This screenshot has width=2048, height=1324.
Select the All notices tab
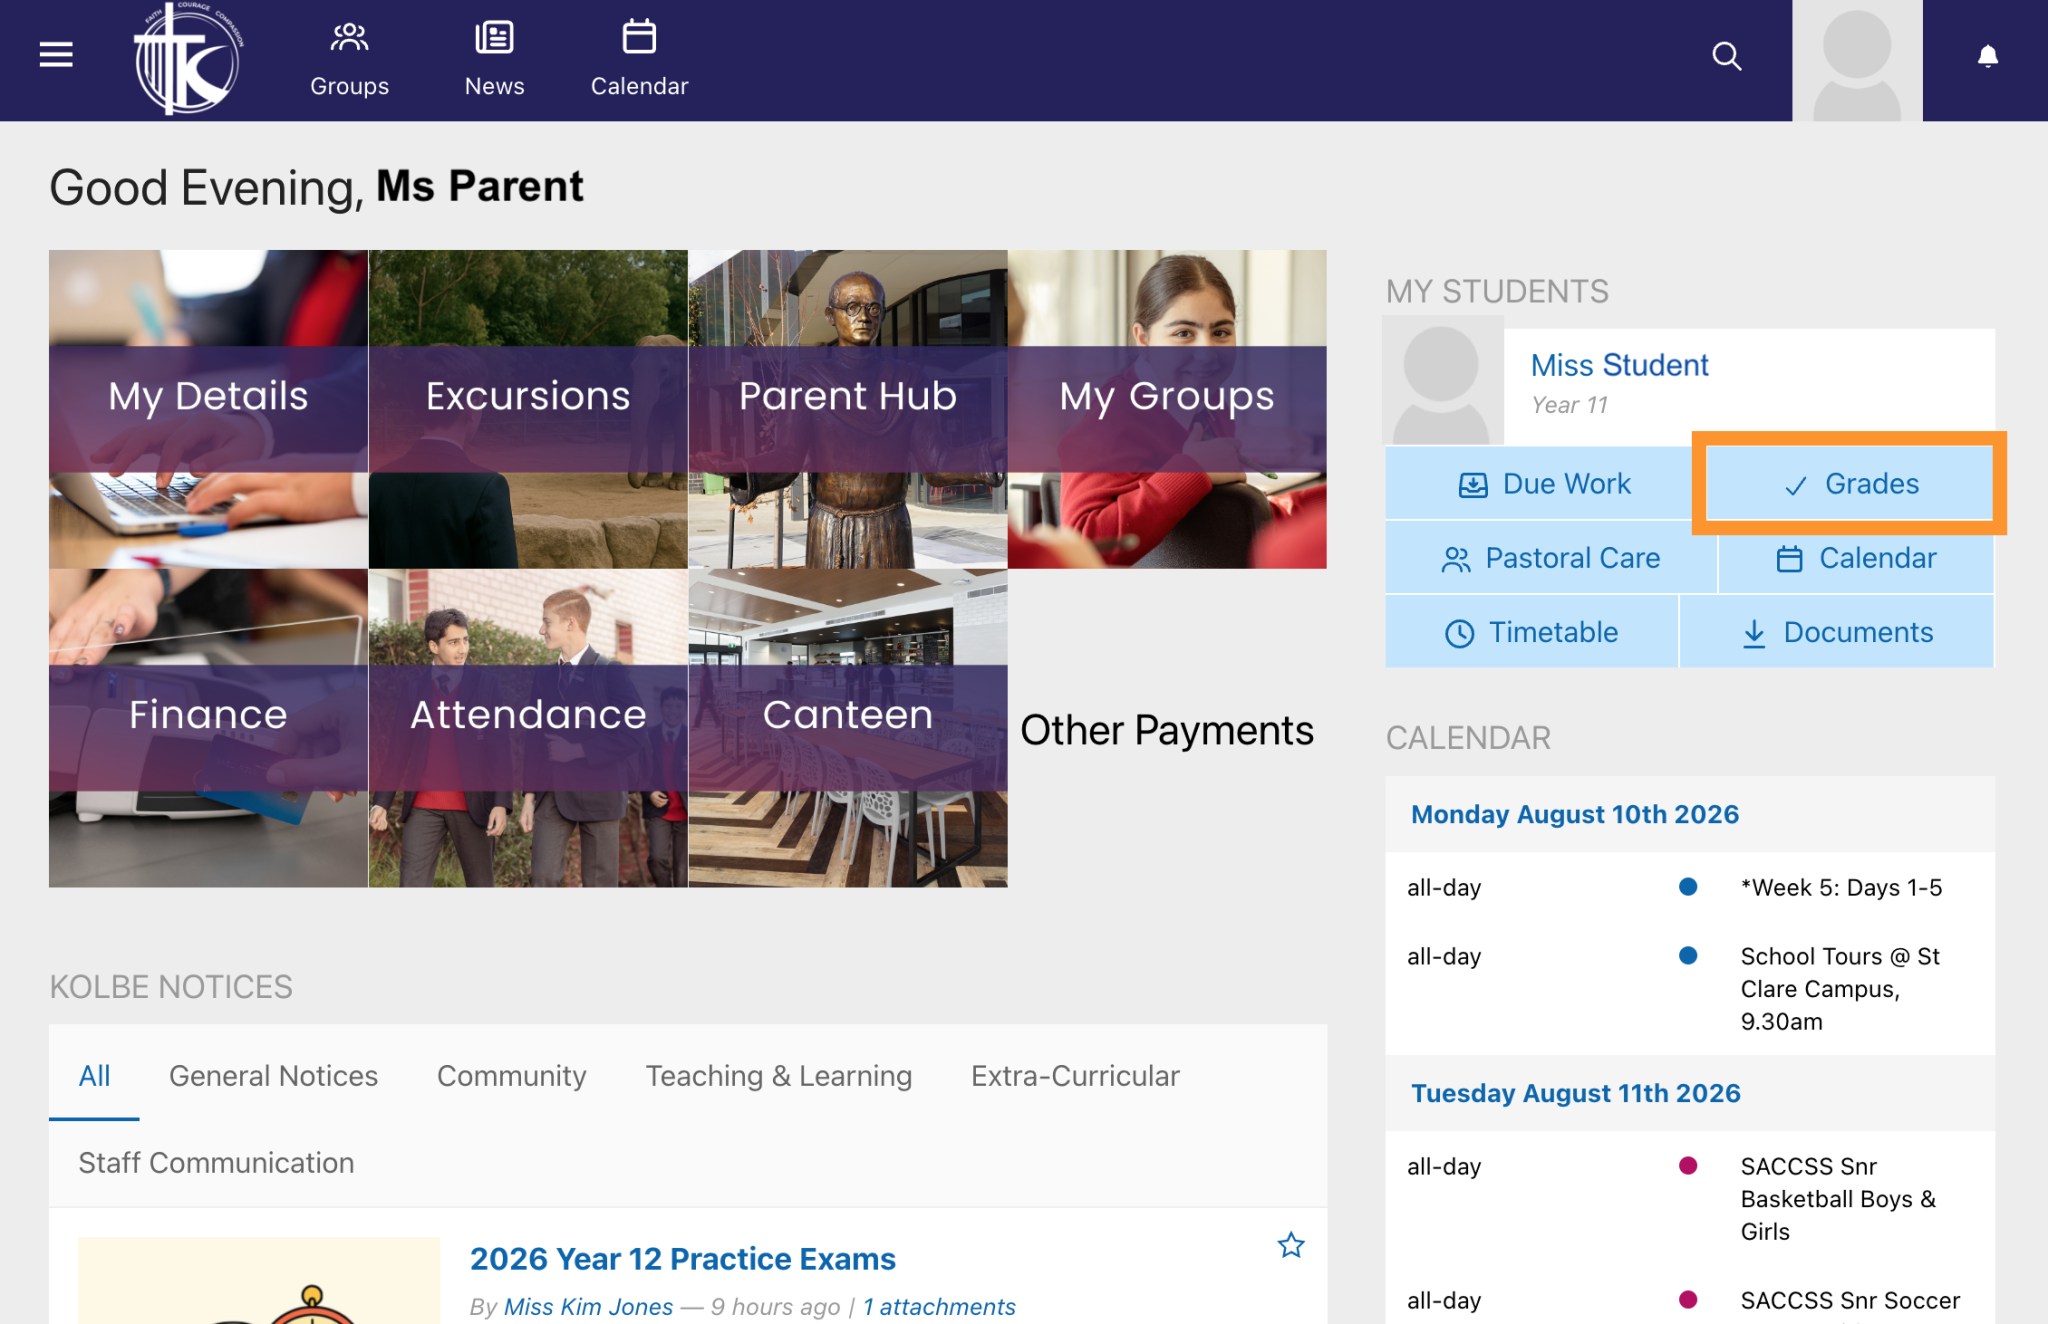point(94,1076)
